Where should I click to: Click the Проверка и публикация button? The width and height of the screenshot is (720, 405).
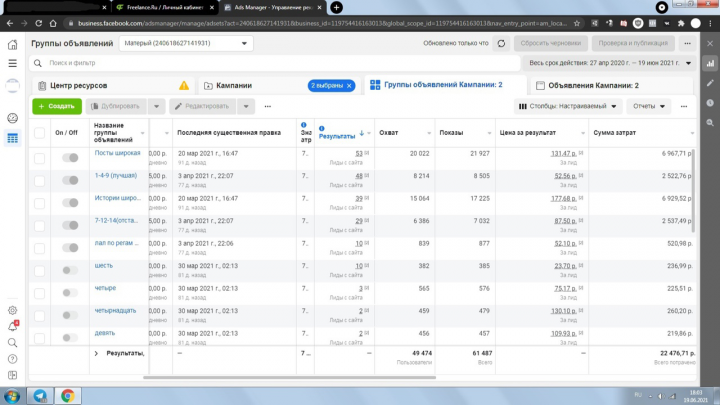coord(633,43)
